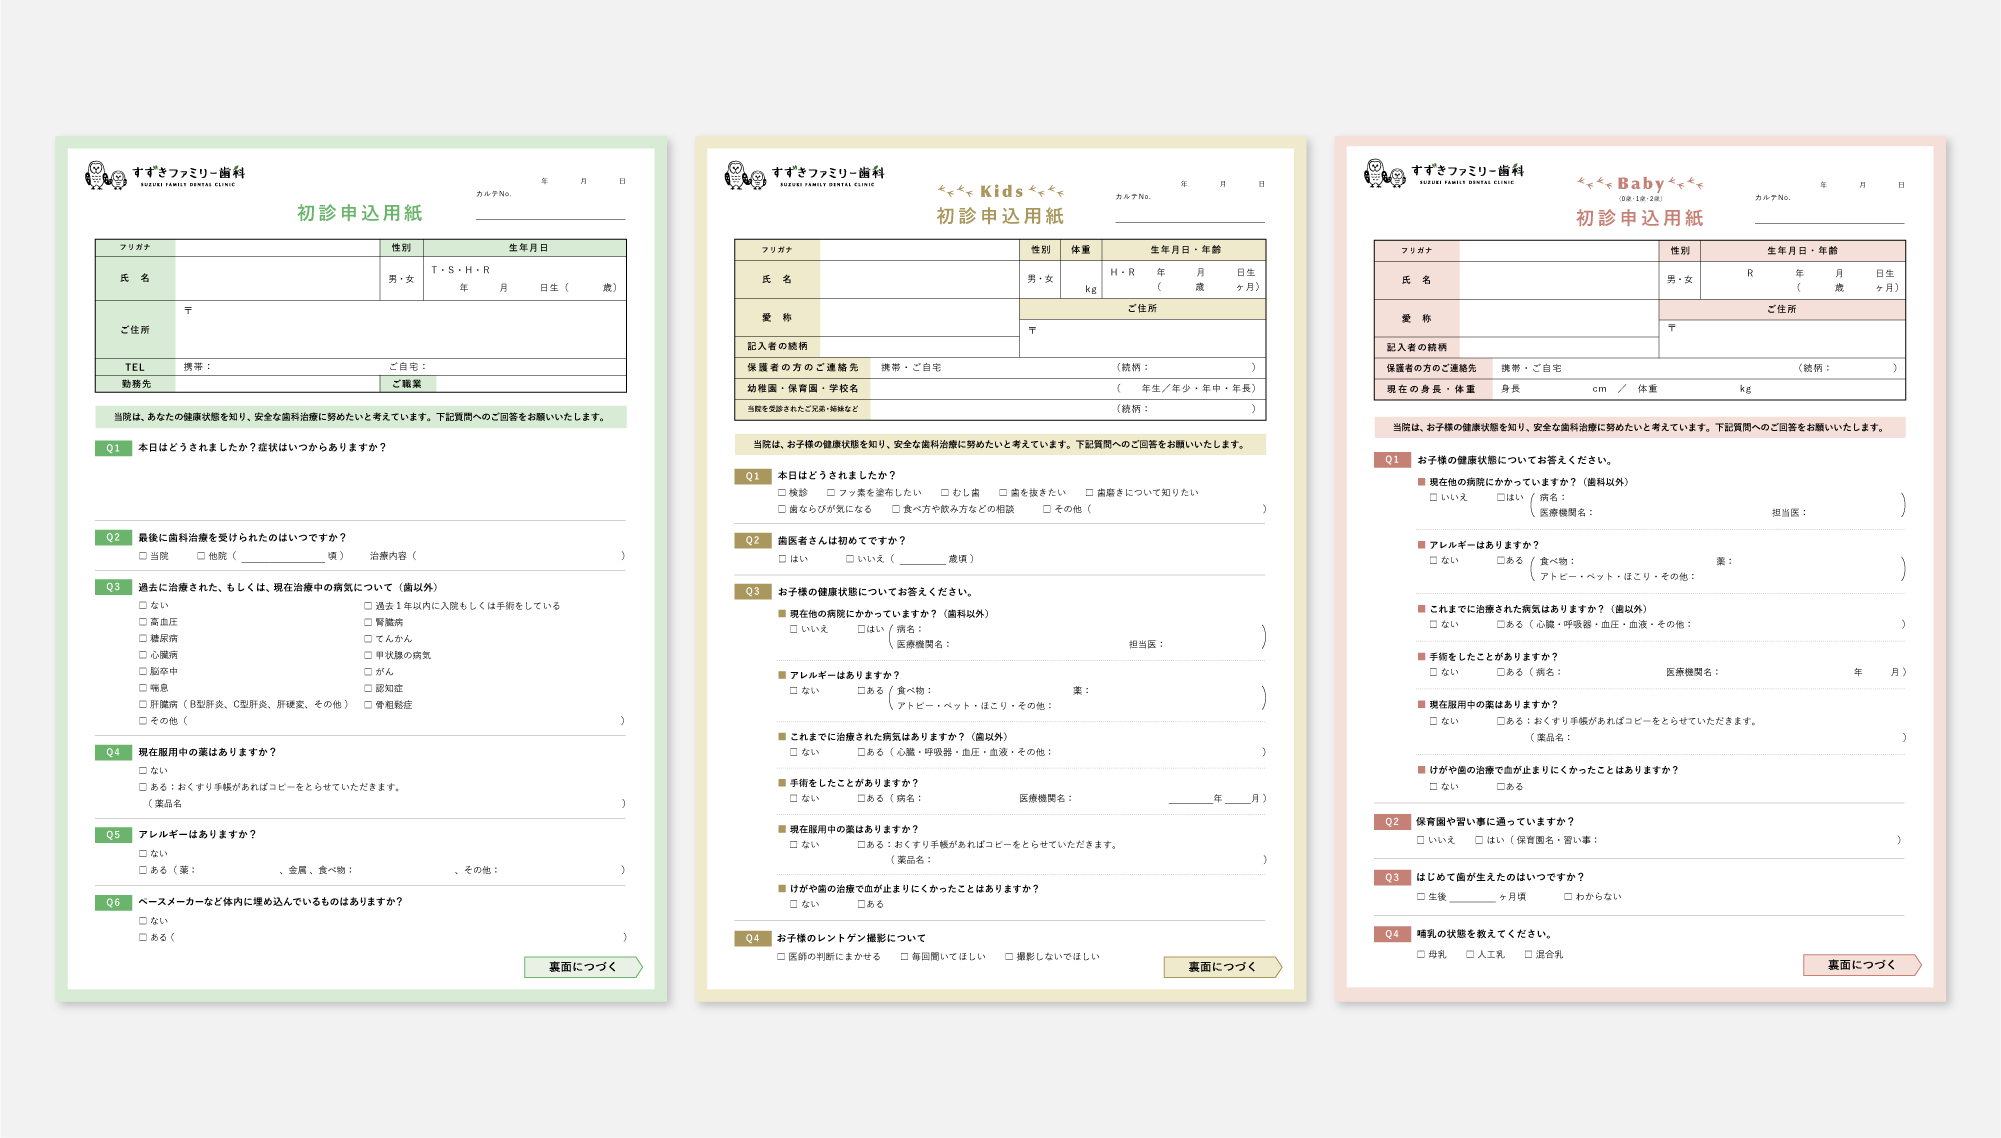
Task: Tick the 肝臓病 checkbox on the green form
Action: click(x=143, y=704)
